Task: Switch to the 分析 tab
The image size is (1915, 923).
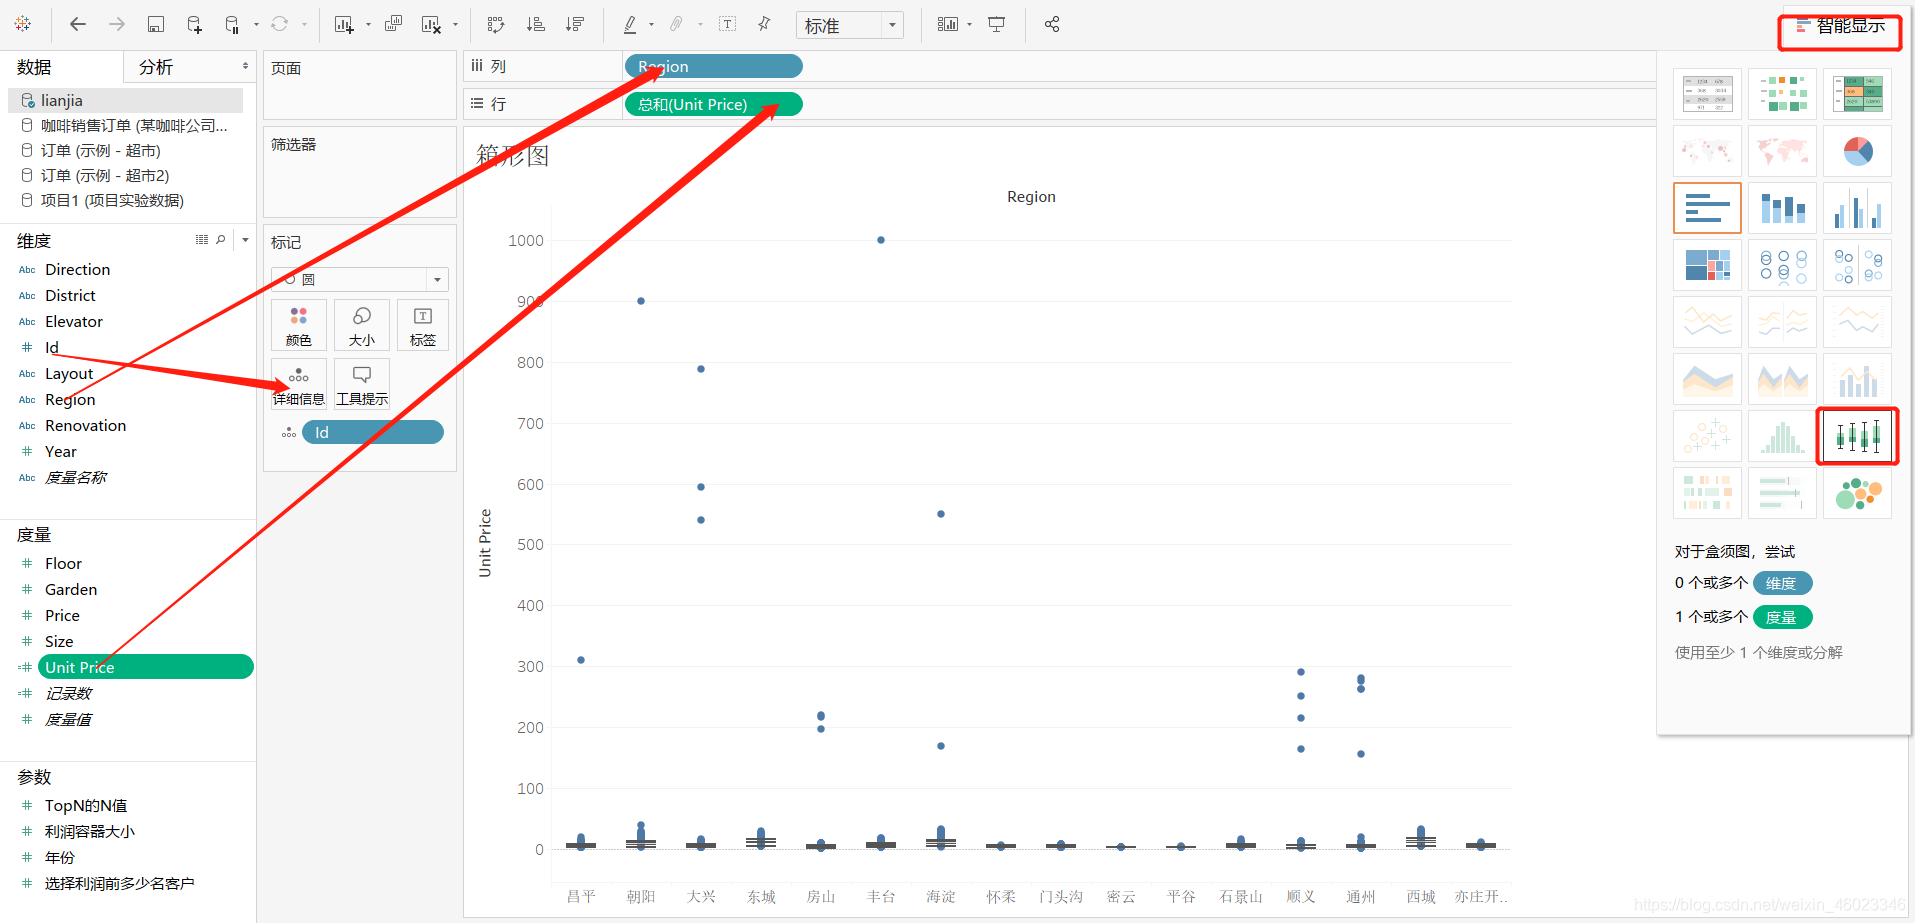Action: pos(156,67)
